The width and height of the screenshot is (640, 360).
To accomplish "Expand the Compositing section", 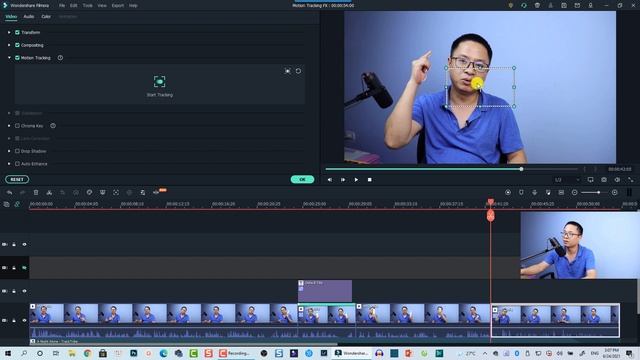I will (9, 45).
